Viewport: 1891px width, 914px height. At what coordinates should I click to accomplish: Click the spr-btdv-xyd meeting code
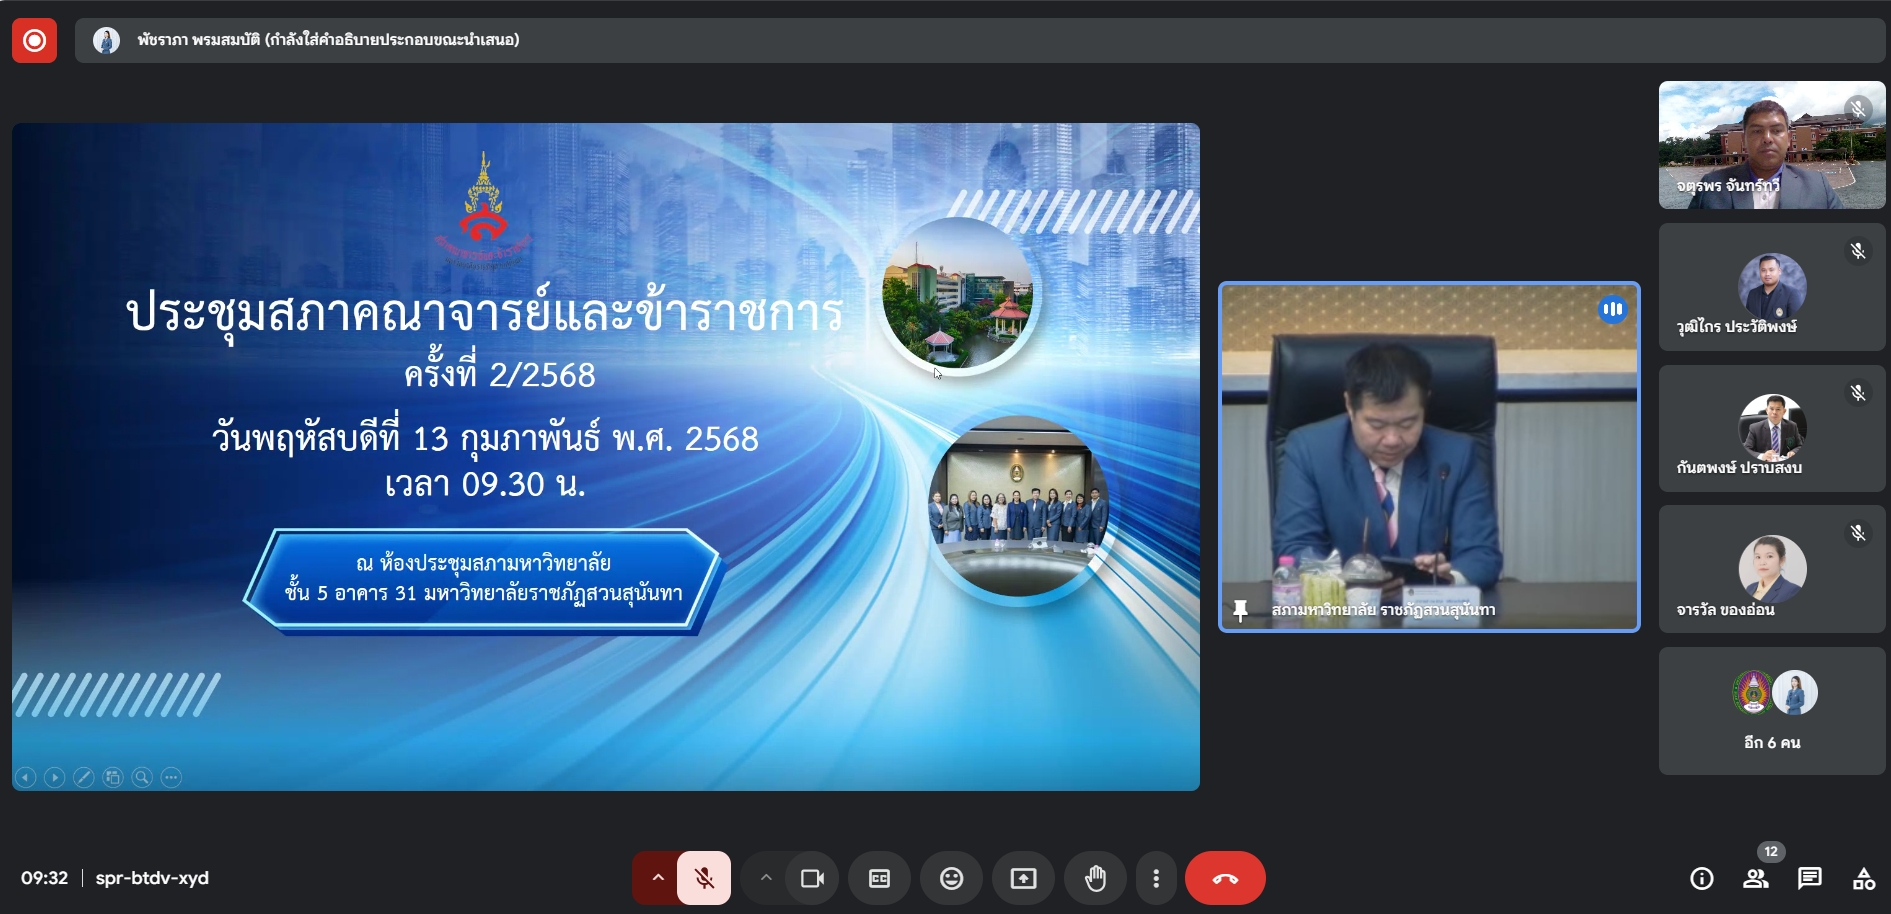pos(152,878)
